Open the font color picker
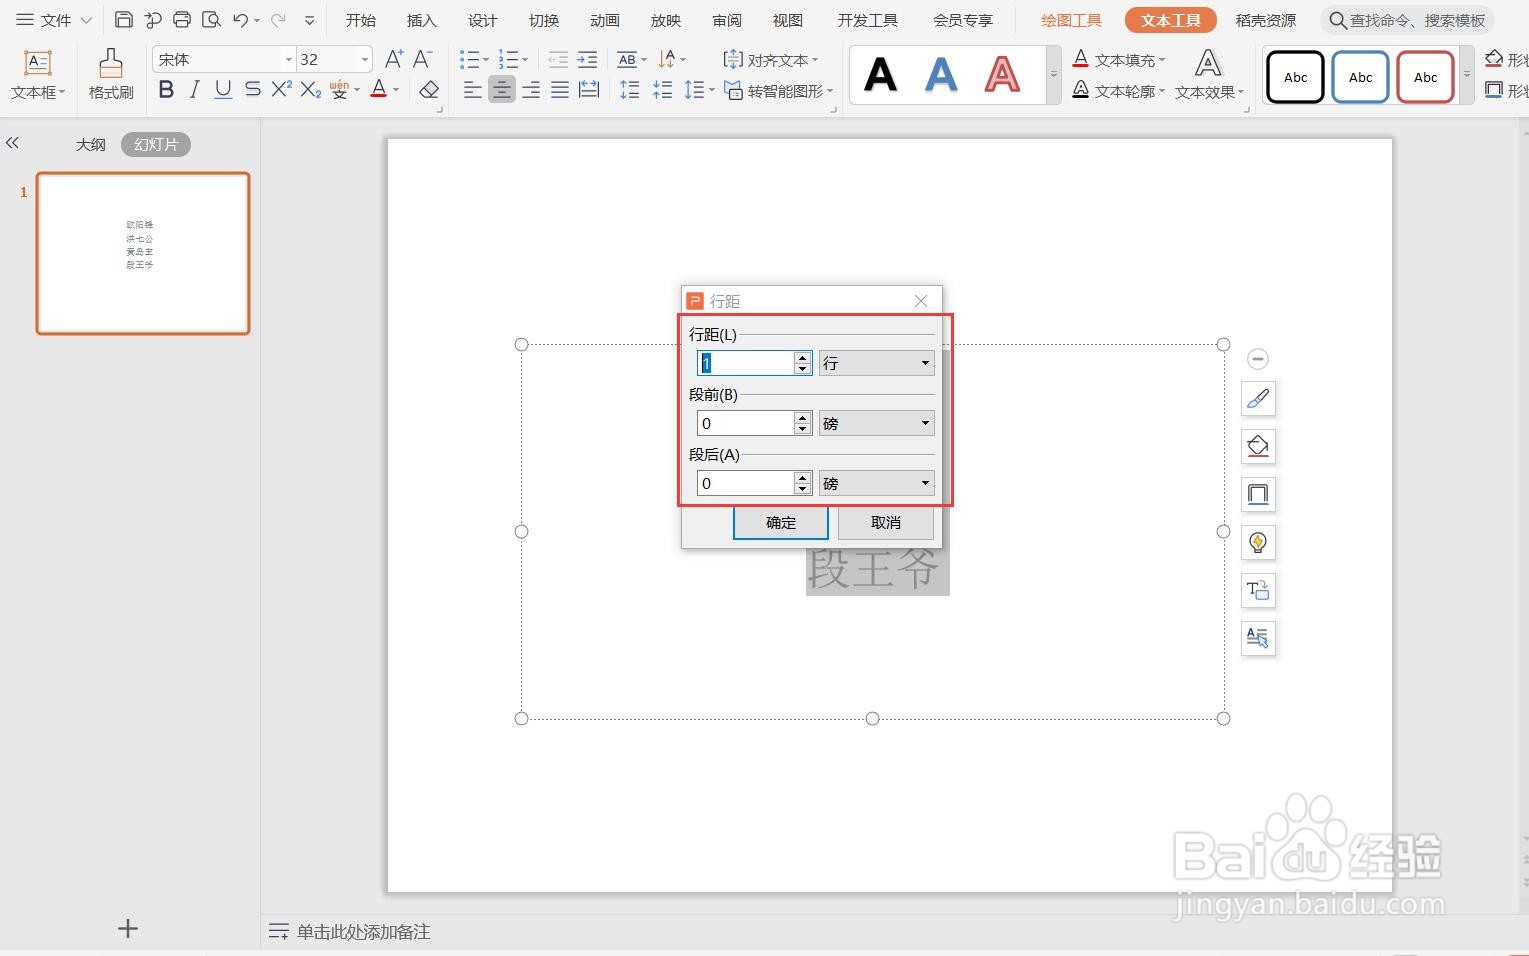The image size is (1529, 956). click(396, 90)
